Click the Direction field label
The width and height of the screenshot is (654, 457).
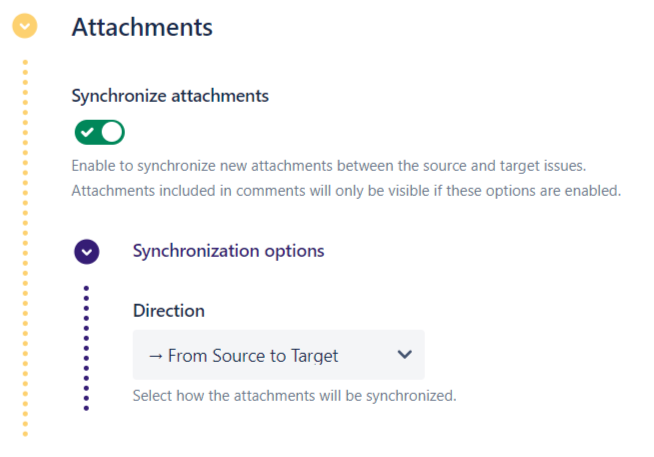click(168, 311)
